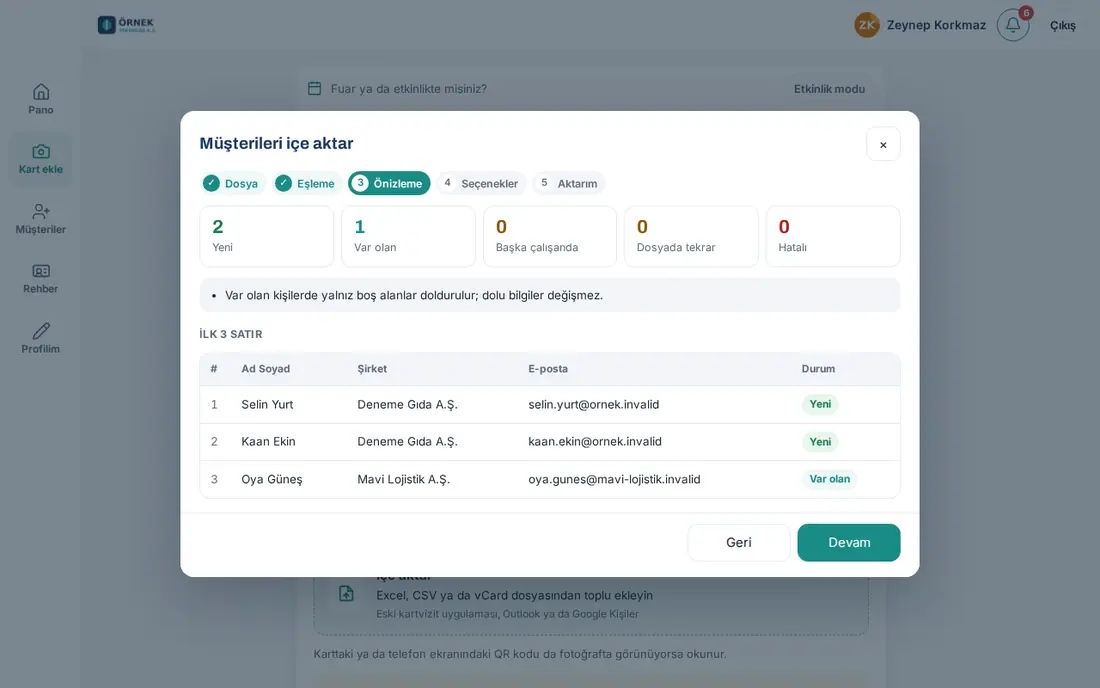The image size is (1100, 688).
Task: Click the Yeni count card
Action: click(267, 236)
